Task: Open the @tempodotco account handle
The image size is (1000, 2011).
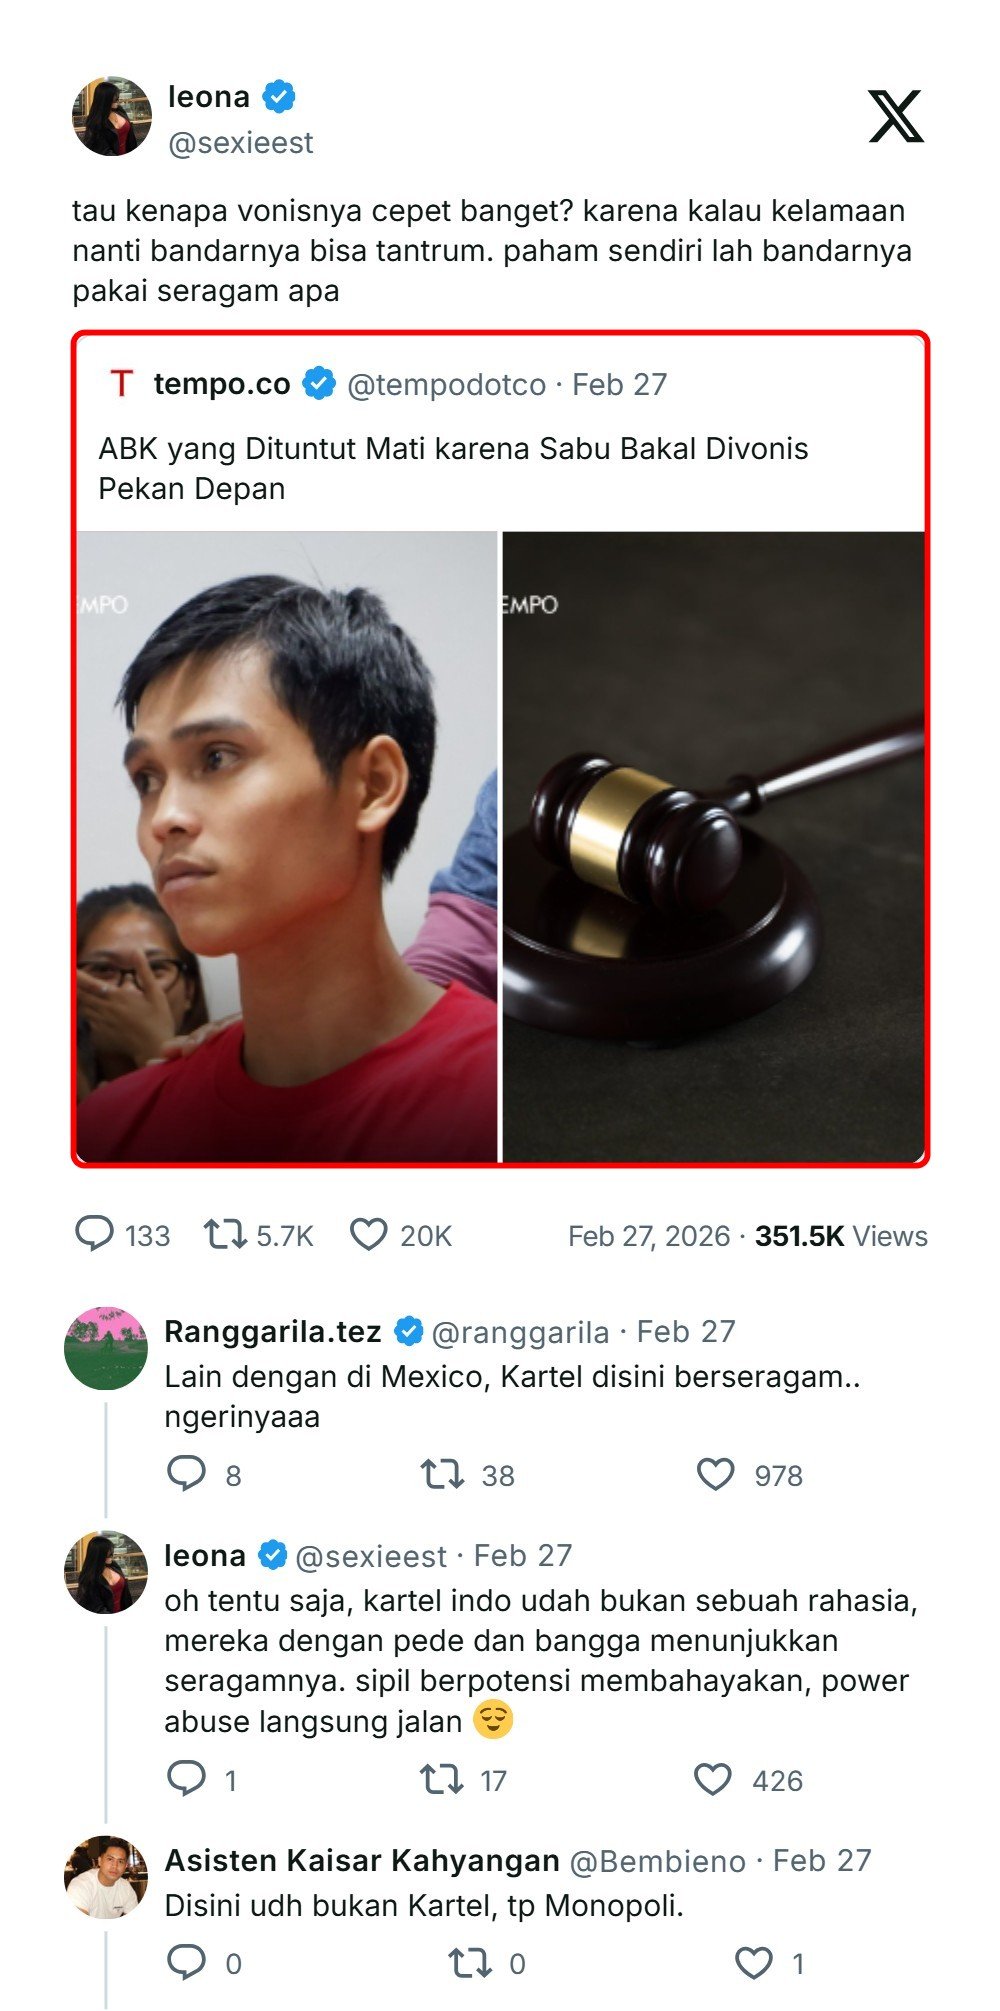Action: click(x=447, y=384)
